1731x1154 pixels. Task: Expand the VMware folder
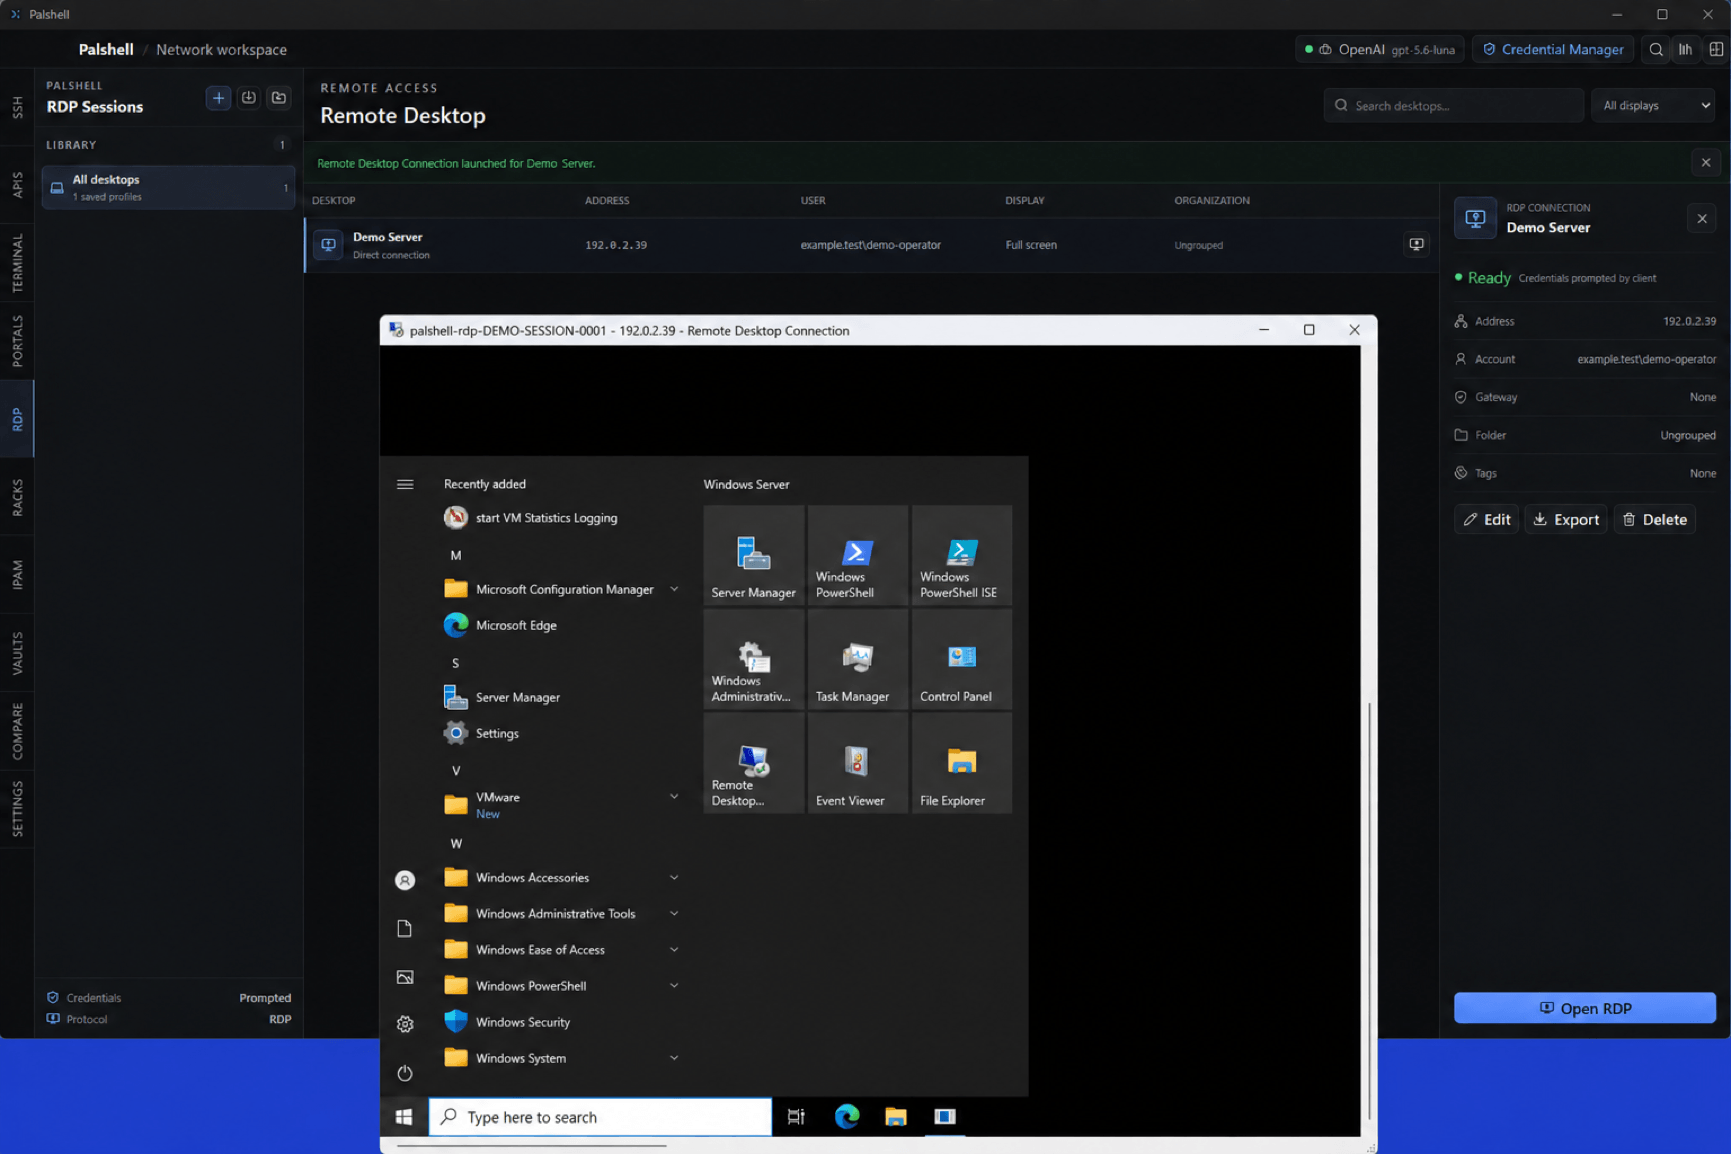tap(674, 797)
